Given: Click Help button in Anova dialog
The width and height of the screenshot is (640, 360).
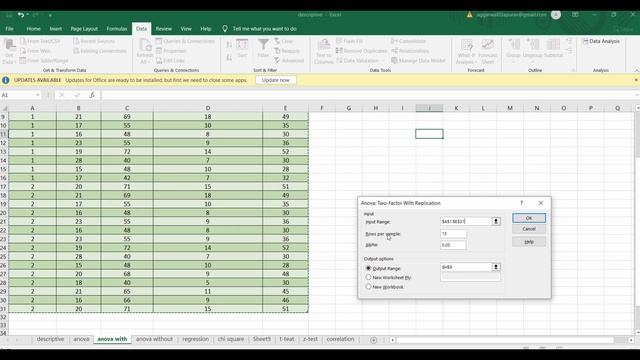Looking at the screenshot, I should click(x=529, y=242).
